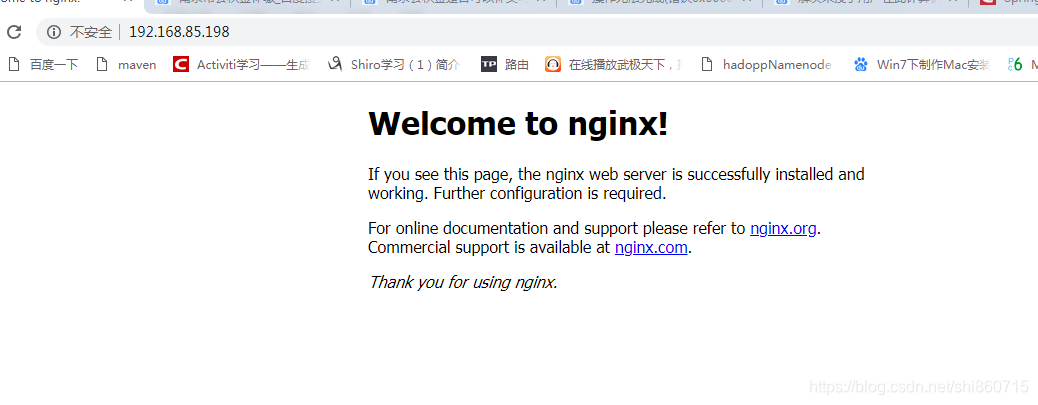Click the 'Commercial support is available at' text
This screenshot has height=405, width=1038.
489,248
